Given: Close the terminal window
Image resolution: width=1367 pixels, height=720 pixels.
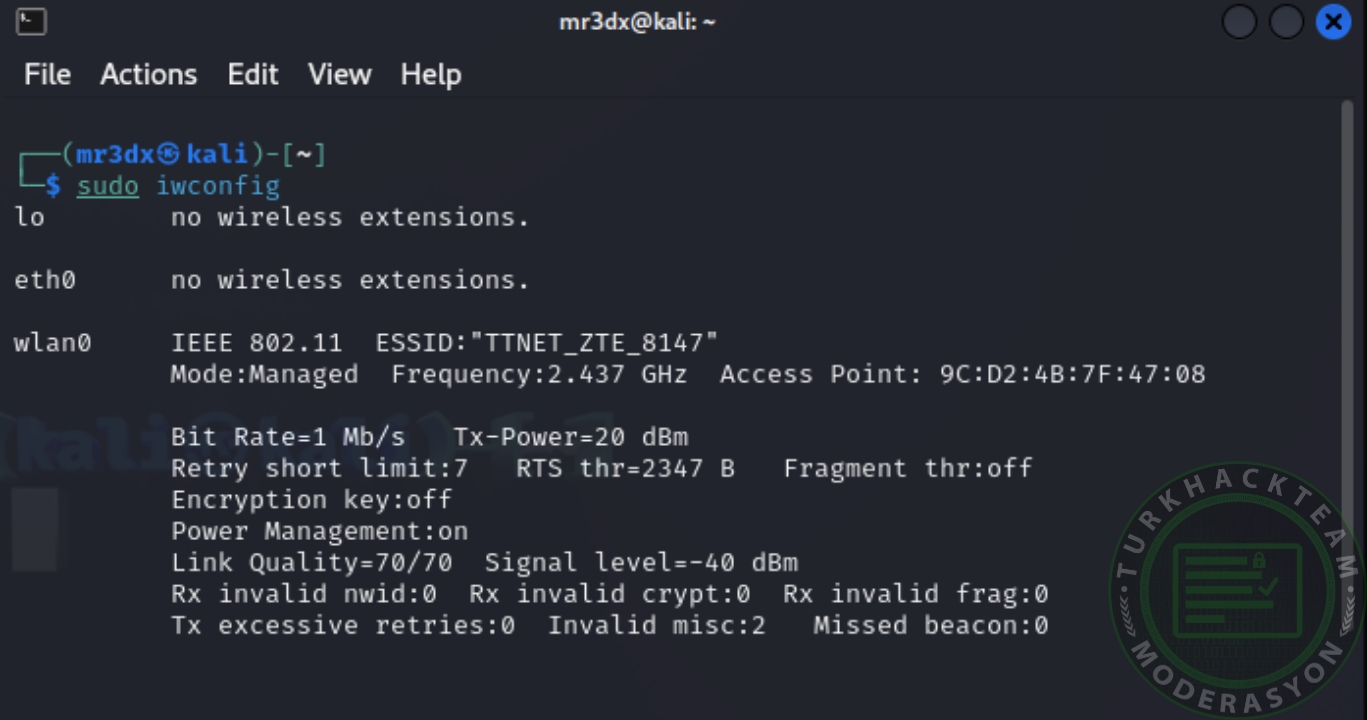Looking at the screenshot, I should (1333, 22).
